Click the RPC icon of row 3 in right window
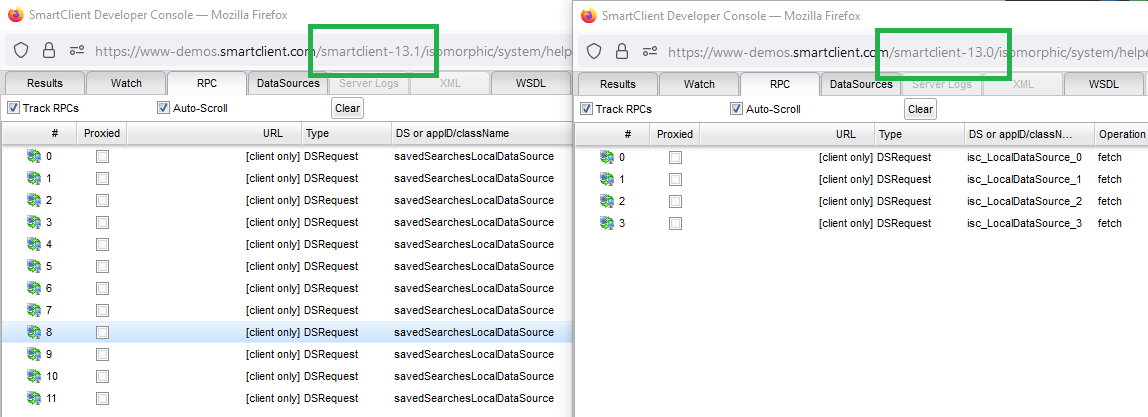This screenshot has height=417, width=1148. point(607,223)
